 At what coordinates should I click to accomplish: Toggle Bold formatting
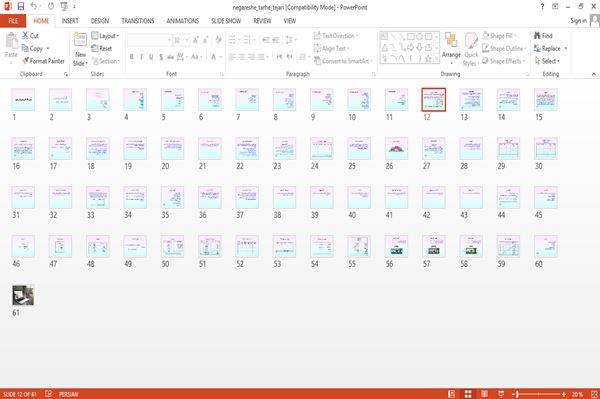(132, 57)
